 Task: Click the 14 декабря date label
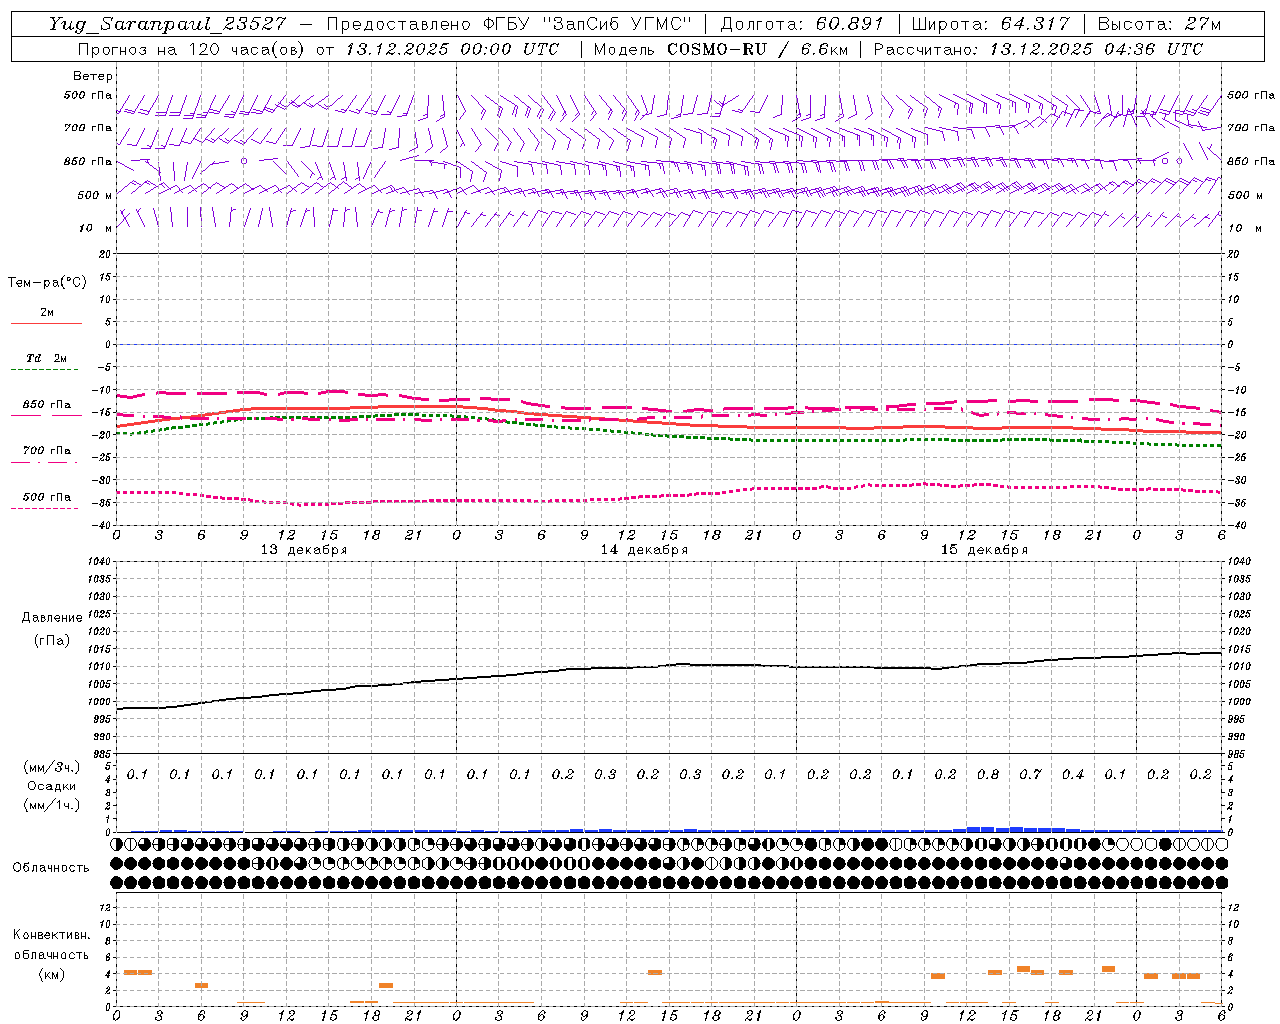644,550
